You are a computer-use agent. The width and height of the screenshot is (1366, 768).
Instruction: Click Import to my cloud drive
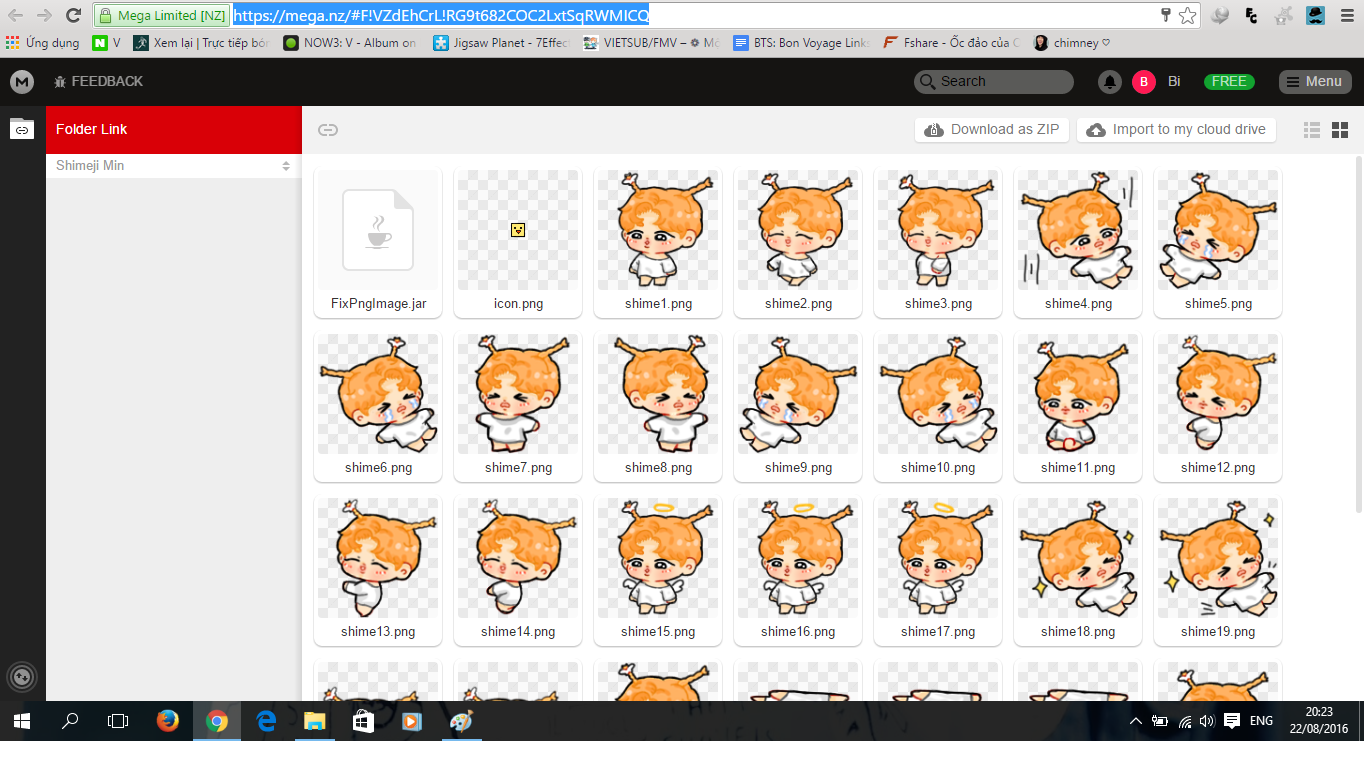[x=1176, y=130]
